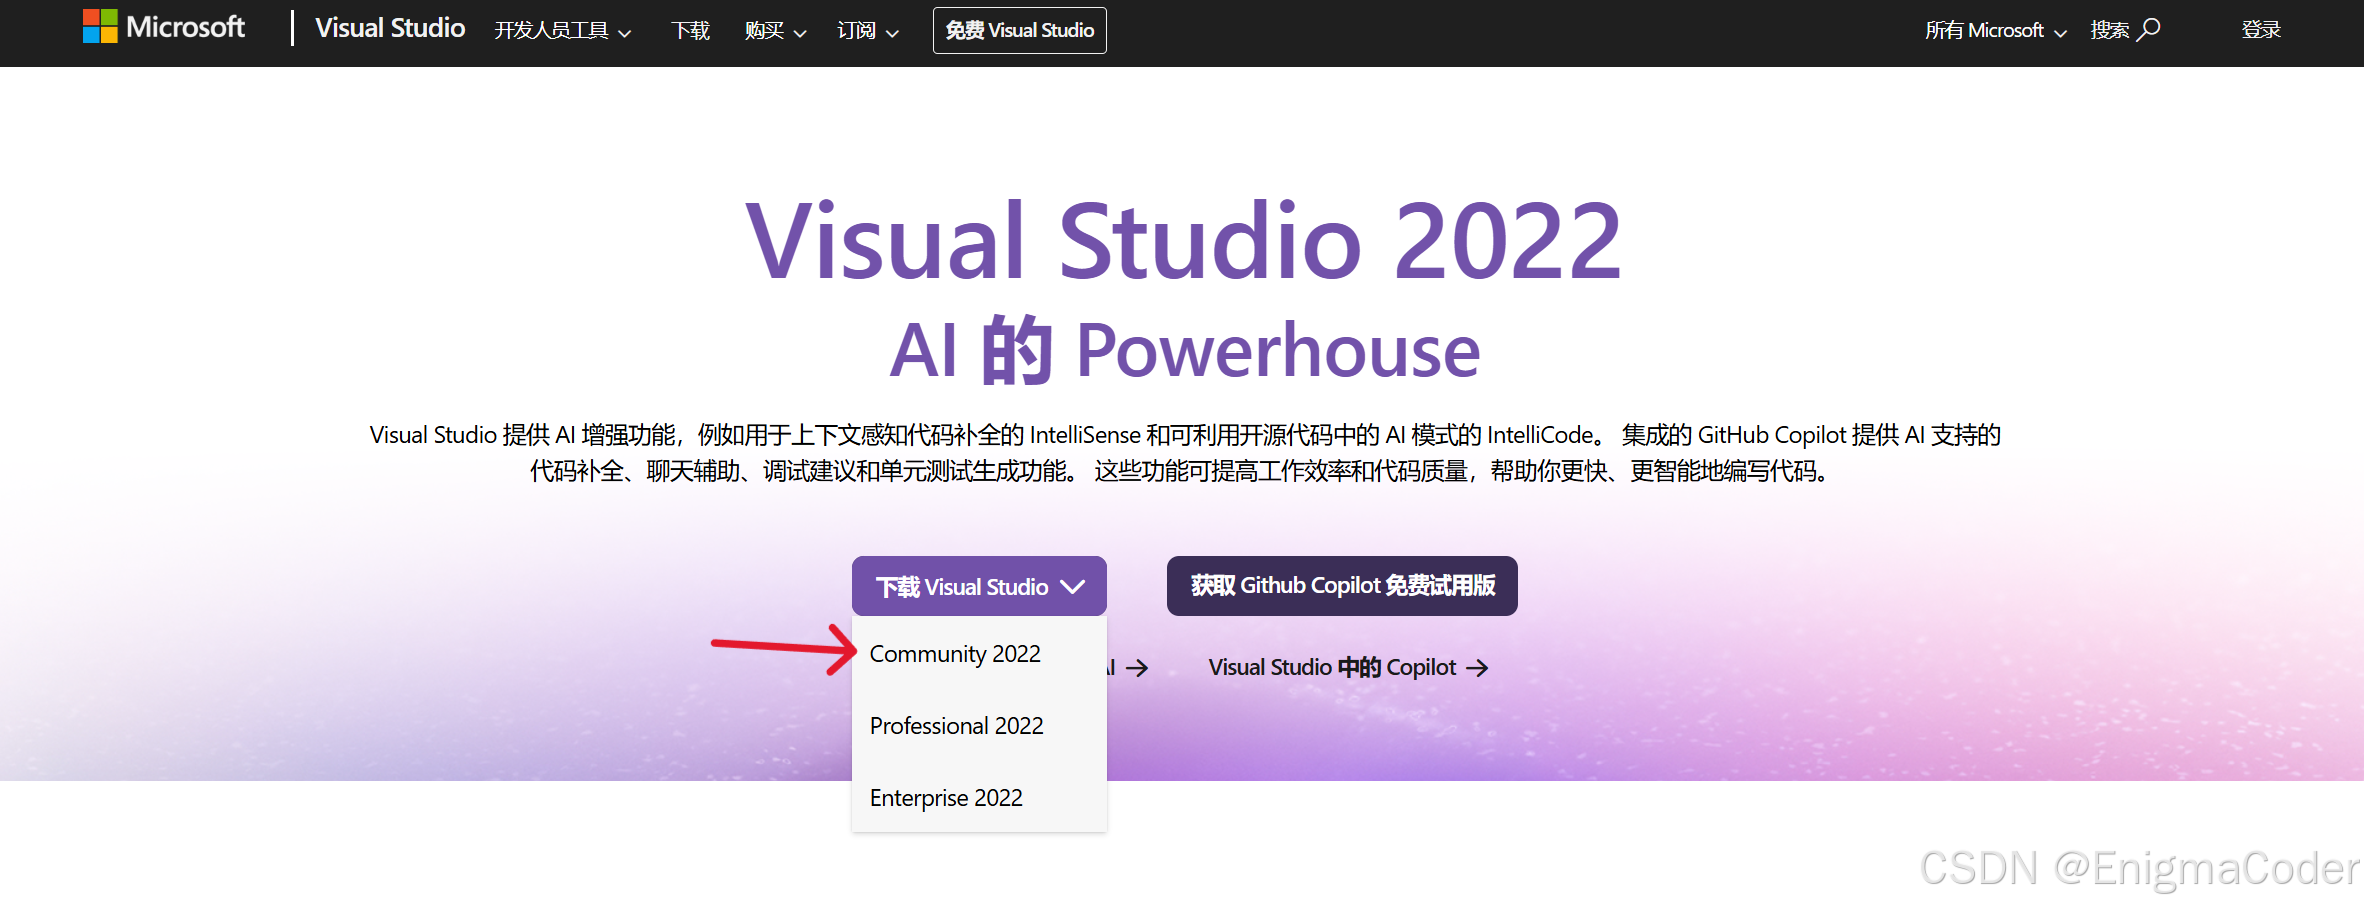Click the Microsoft logo
The height and width of the screenshot is (907, 2364).
tap(164, 27)
